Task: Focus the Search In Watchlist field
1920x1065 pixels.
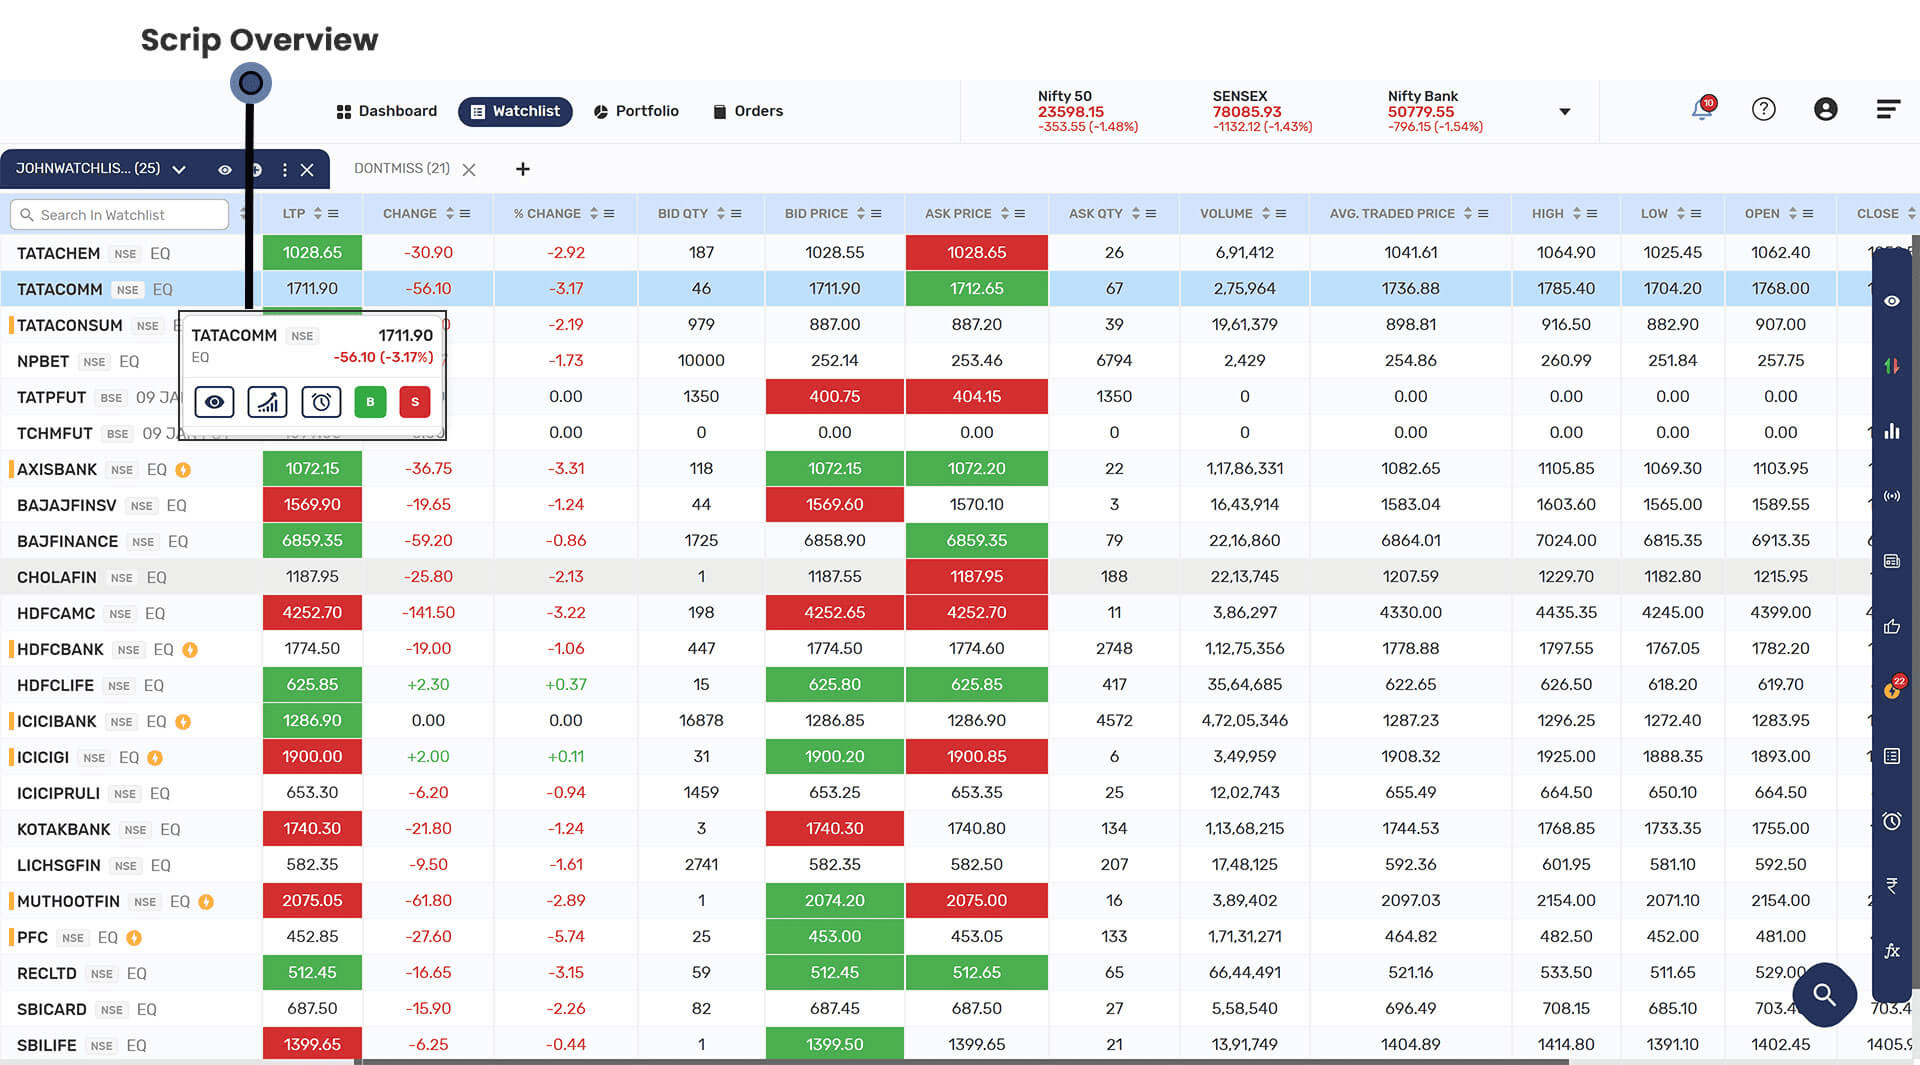Action: (x=119, y=215)
